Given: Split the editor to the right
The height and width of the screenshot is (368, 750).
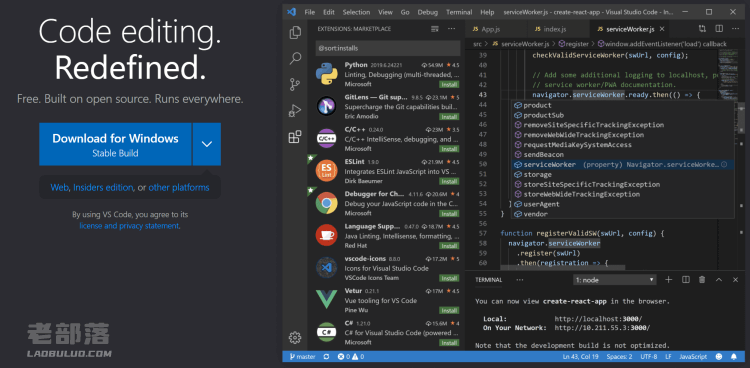Looking at the screenshot, I should click(x=719, y=29).
